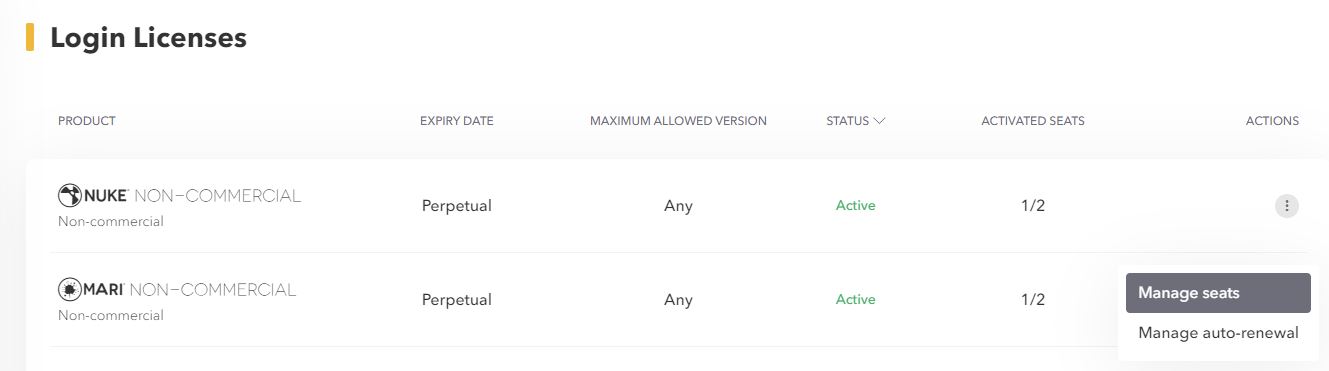Image resolution: width=1329 pixels, height=371 pixels.
Task: Click the Nuke product logo icon
Action: coord(70,196)
